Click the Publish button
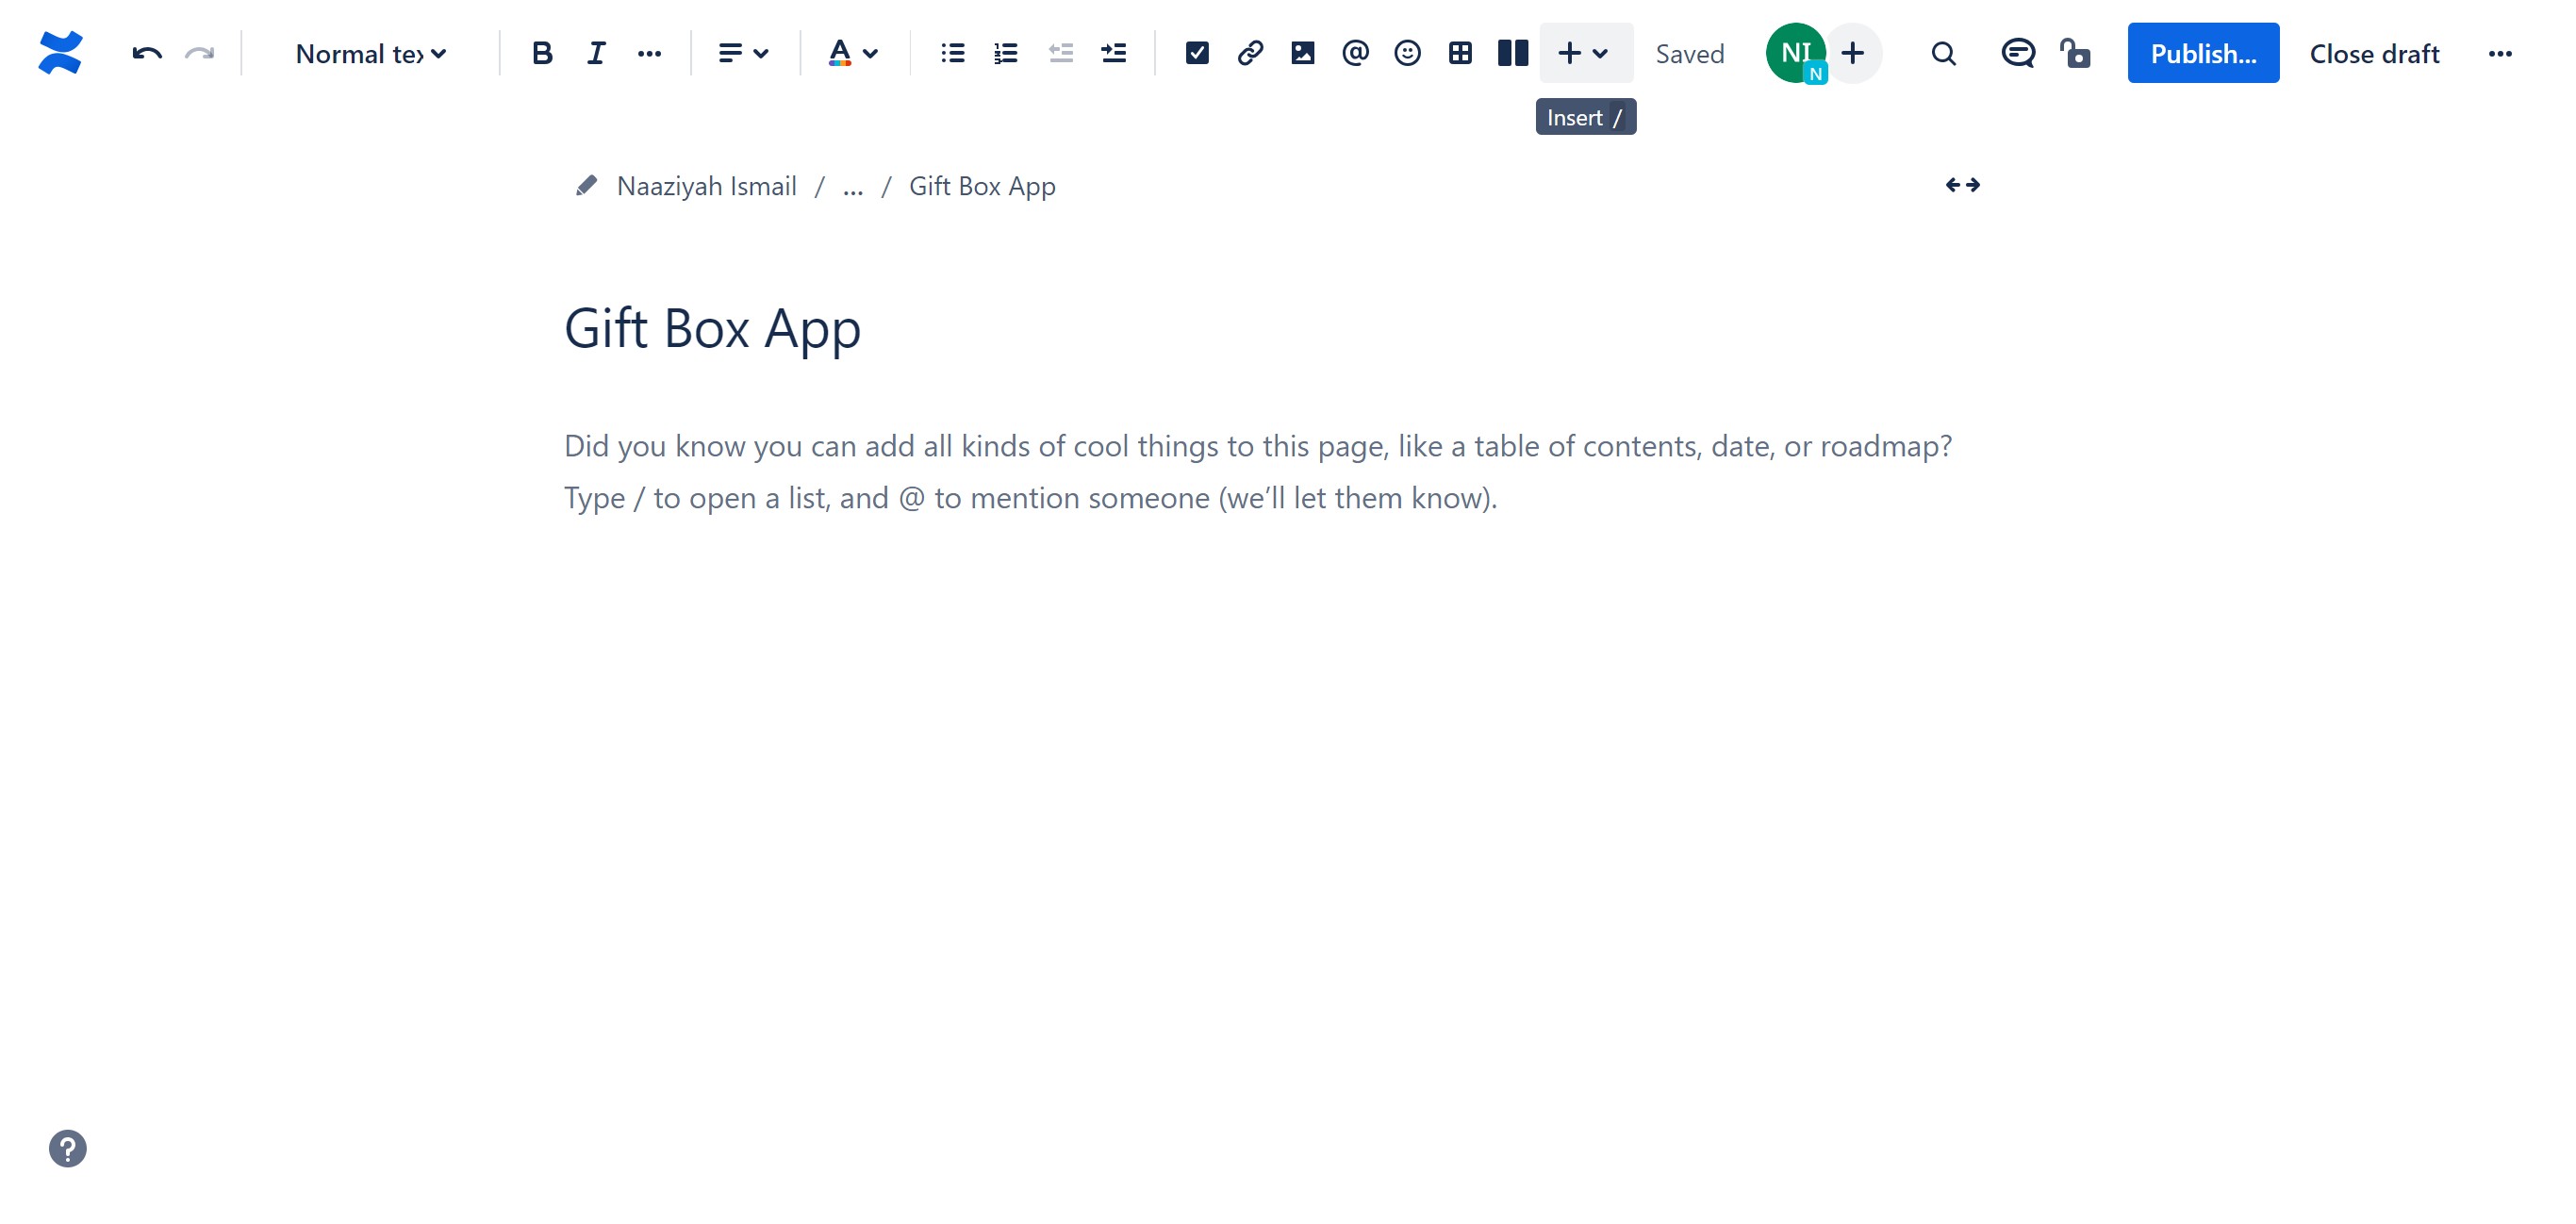2576x1224 pixels. point(2202,53)
